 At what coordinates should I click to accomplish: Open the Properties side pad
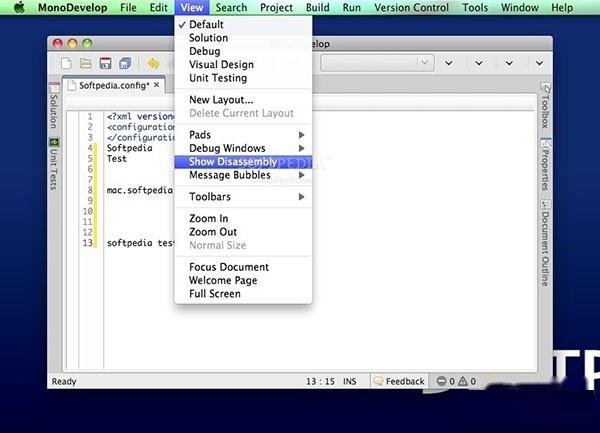coord(545,164)
